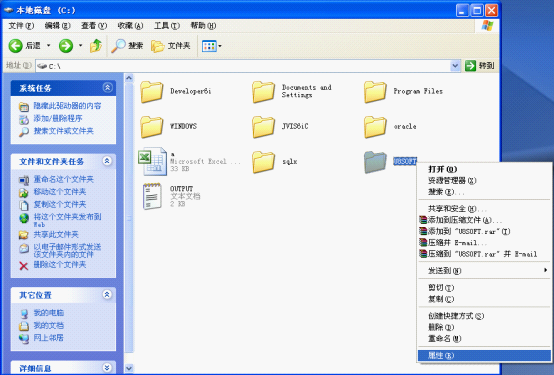
Task: Select the sqlx folder
Action: coord(275,162)
